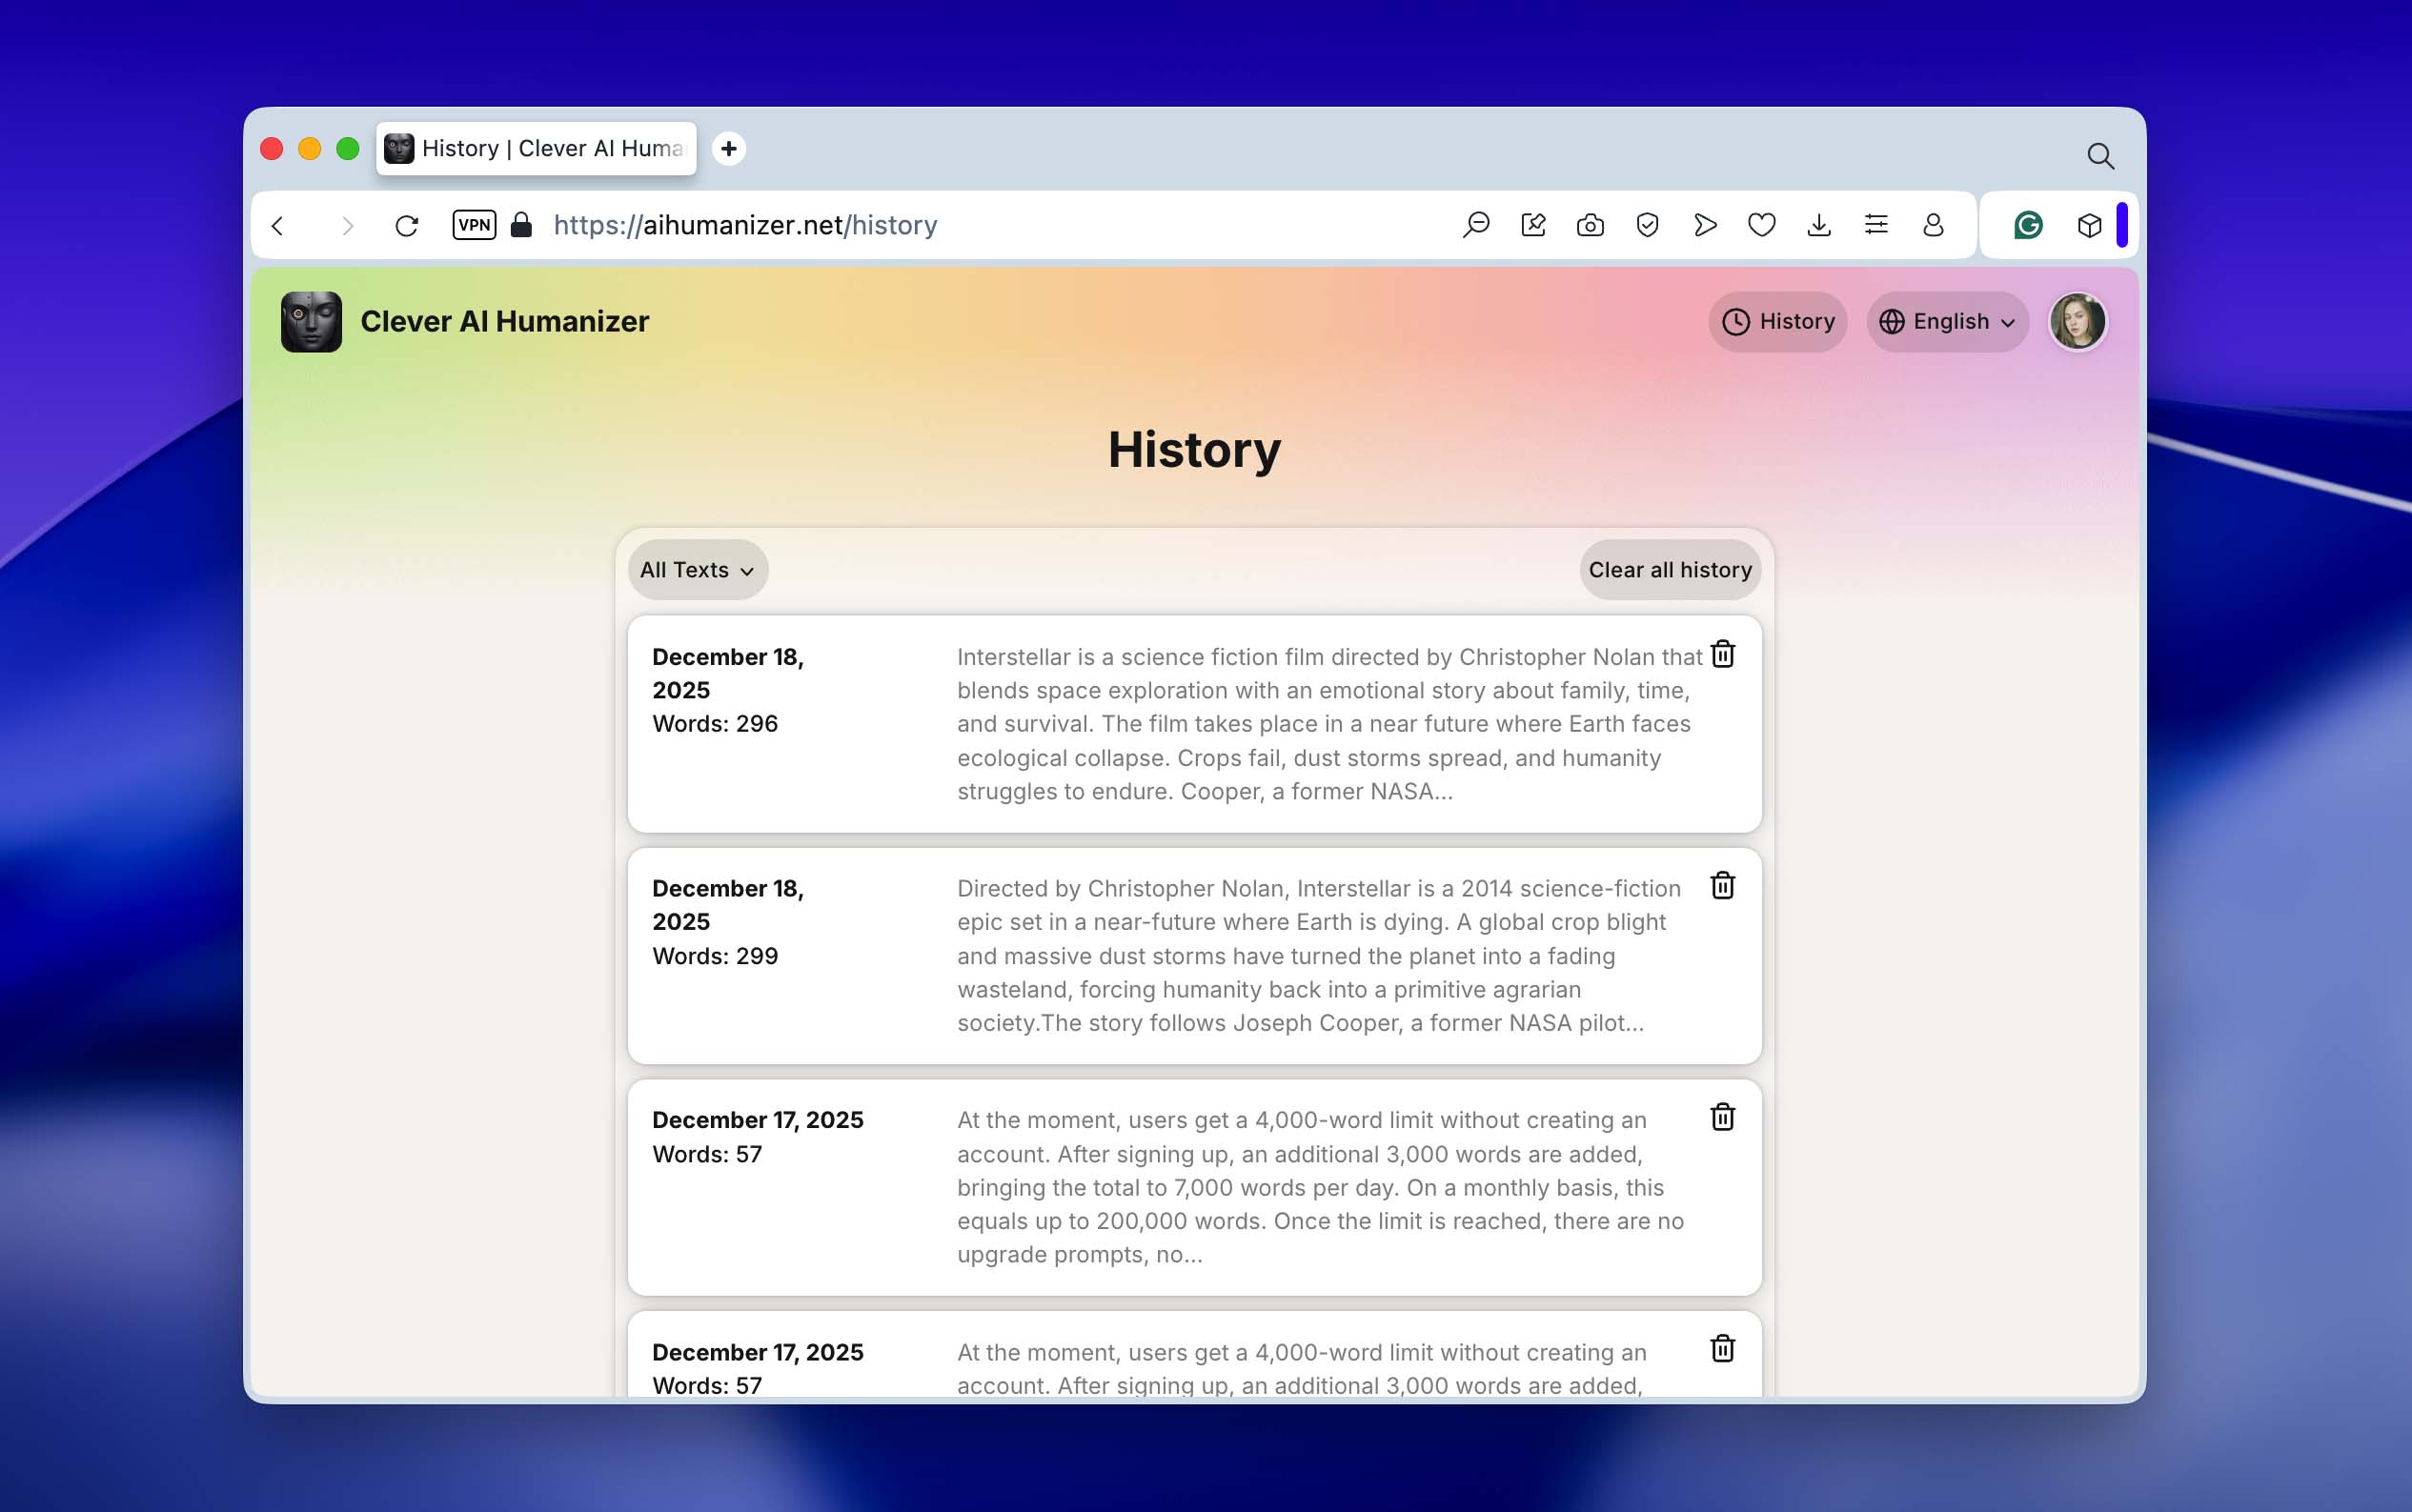Screen dimensions: 2412x1512
Task: Click the shield privacy protection icon
Action: point(1647,225)
